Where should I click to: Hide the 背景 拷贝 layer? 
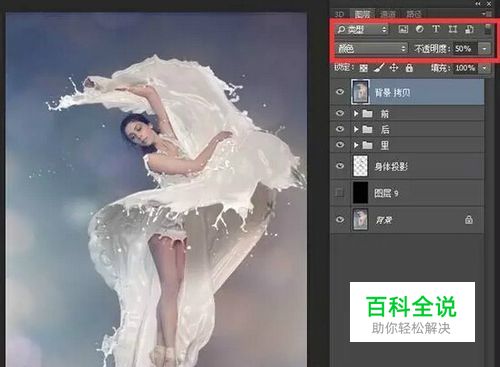click(x=340, y=92)
